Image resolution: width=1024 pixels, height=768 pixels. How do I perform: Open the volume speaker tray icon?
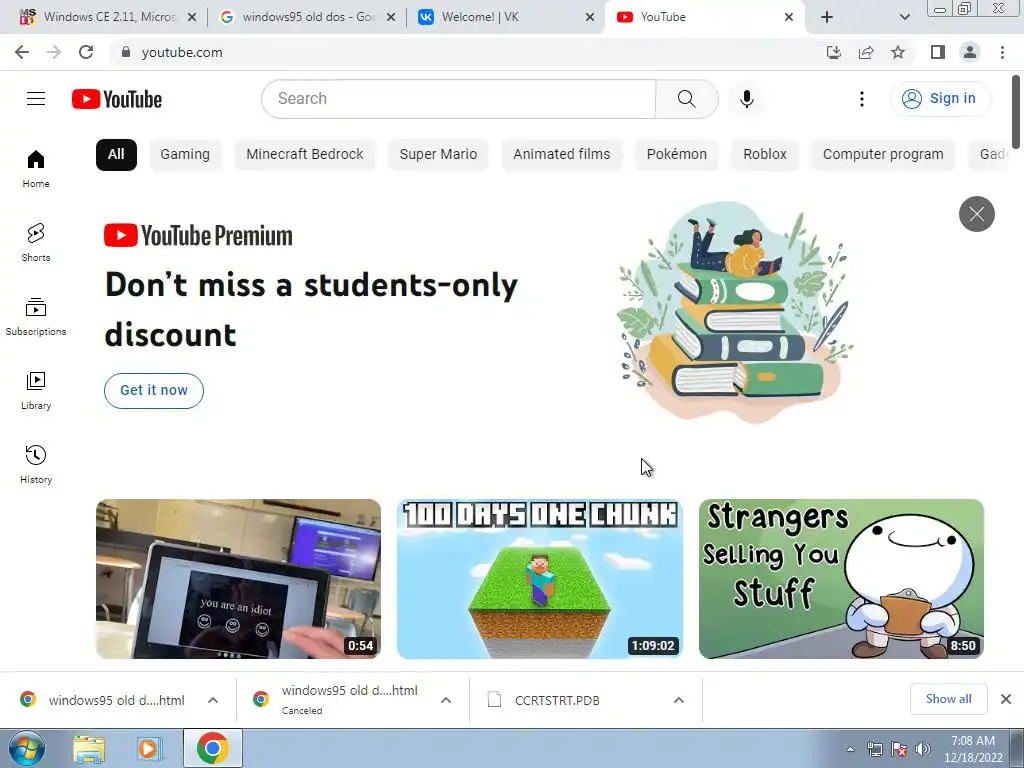tap(923, 749)
